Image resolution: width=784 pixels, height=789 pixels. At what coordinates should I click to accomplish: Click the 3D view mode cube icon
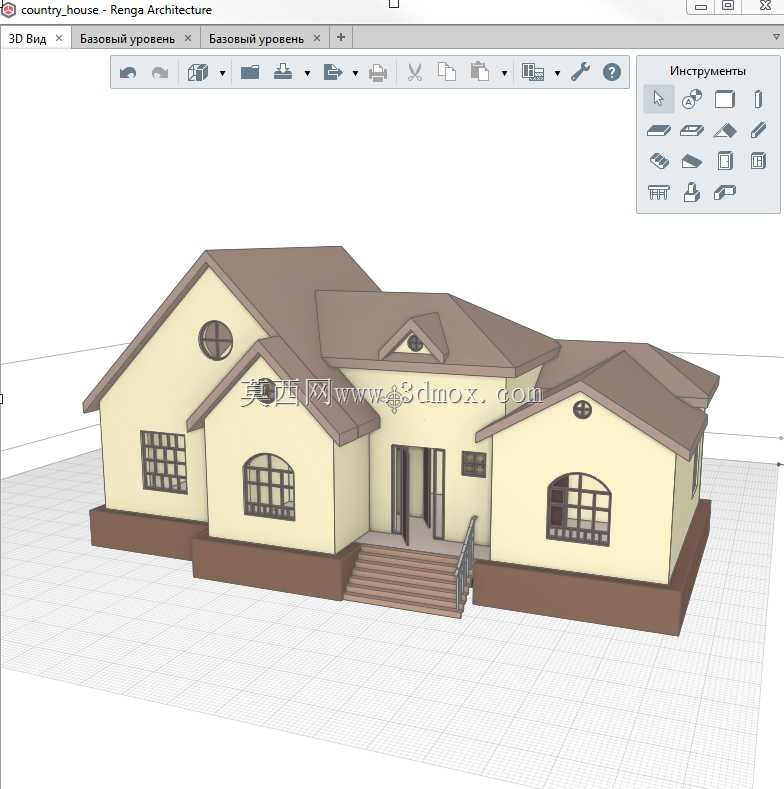198,73
